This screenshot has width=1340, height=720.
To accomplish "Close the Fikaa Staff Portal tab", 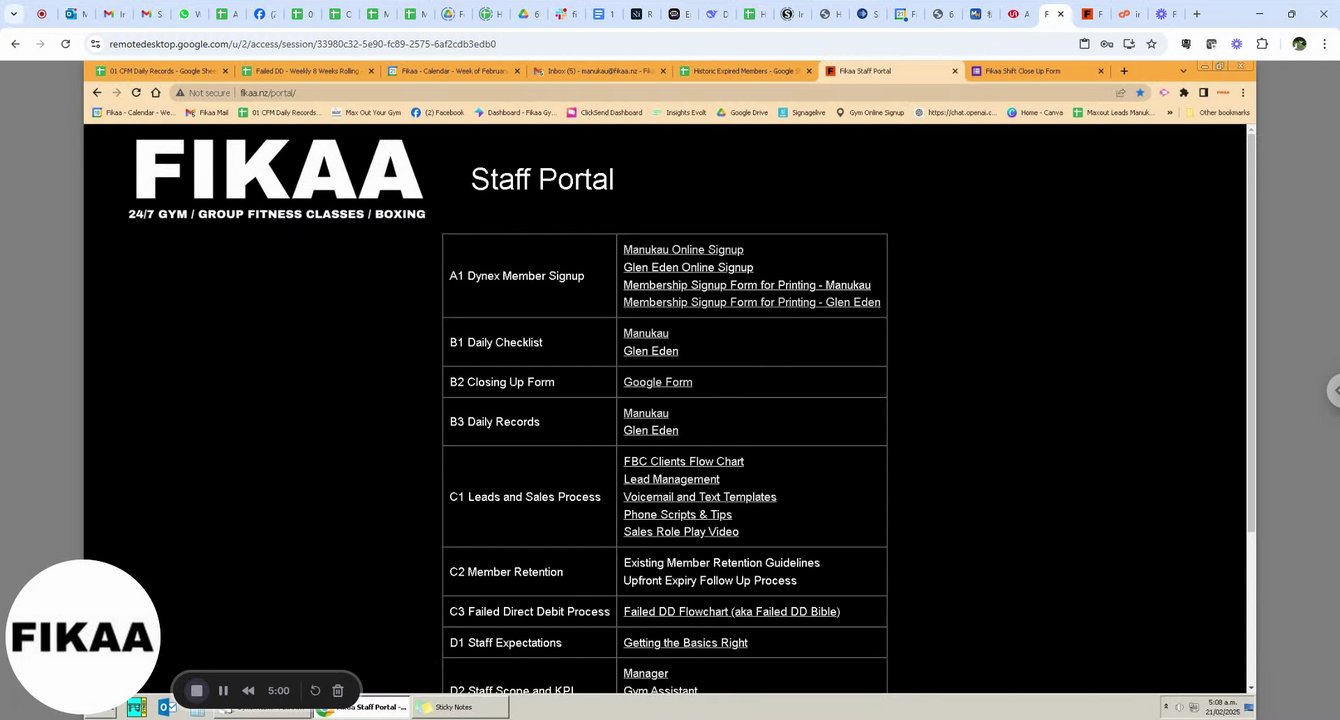I will click(954, 71).
